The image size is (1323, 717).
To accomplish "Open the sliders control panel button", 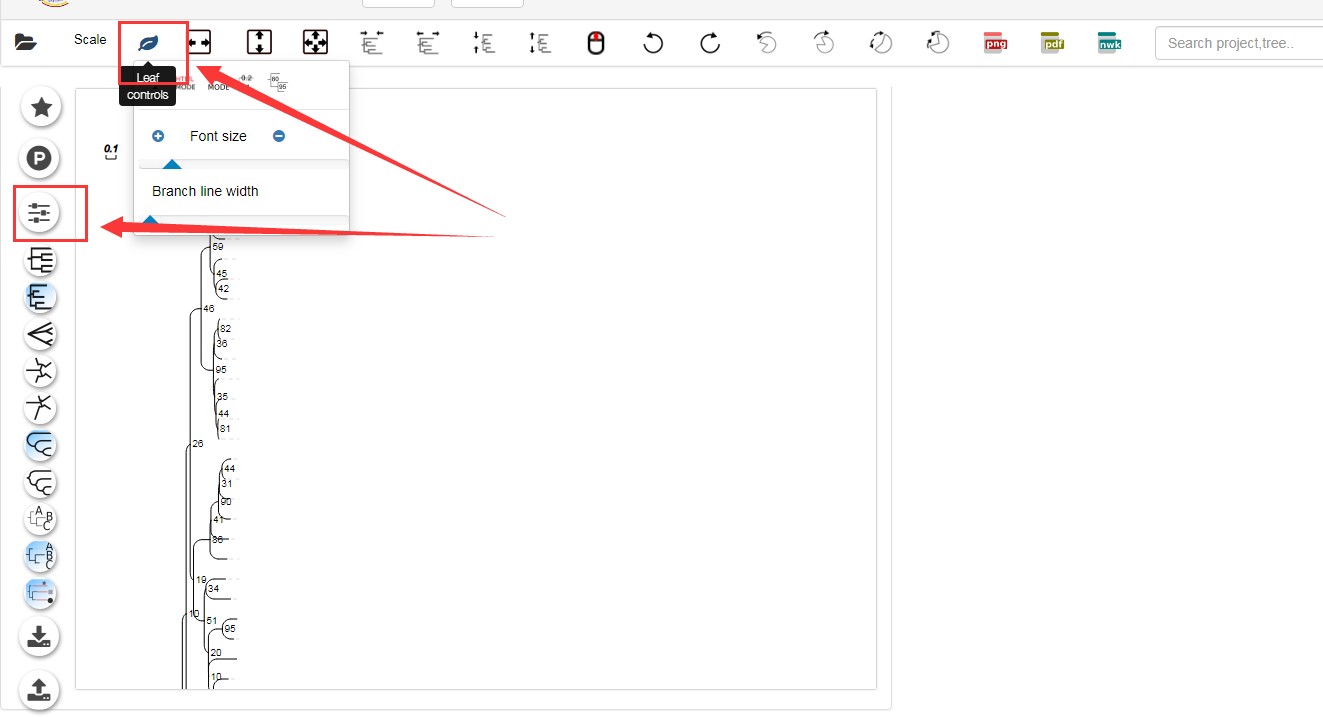I will coord(41,212).
